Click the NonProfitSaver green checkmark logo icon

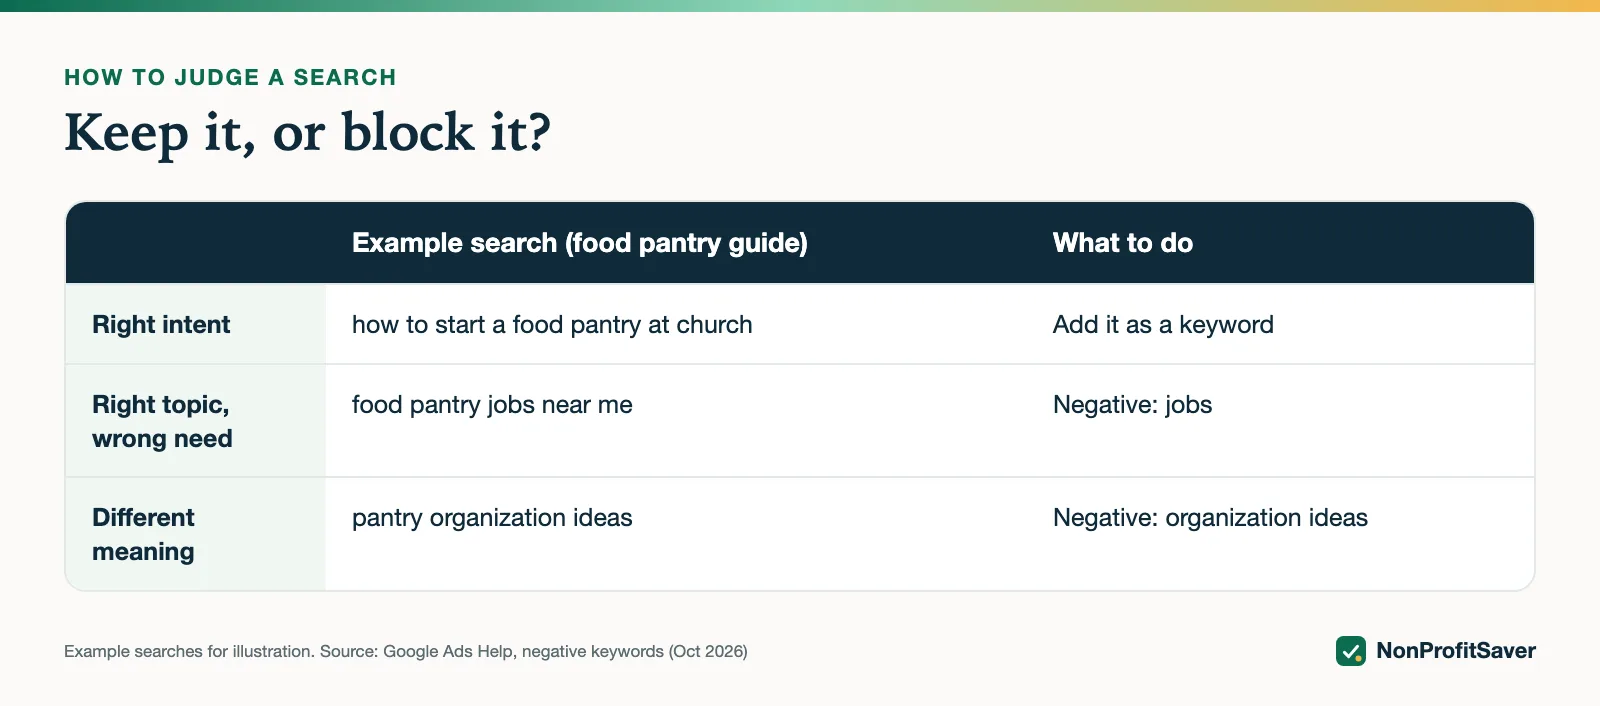point(1351,651)
